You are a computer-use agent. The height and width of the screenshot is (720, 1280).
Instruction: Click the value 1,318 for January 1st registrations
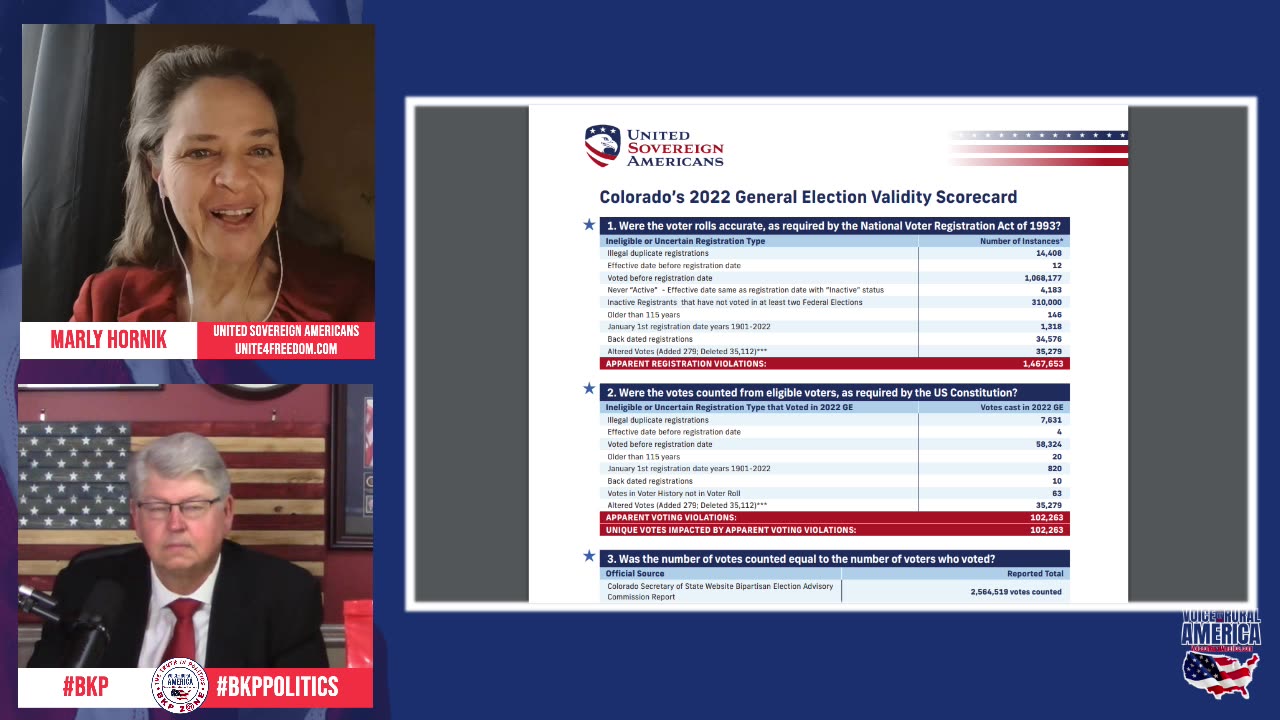[1051, 326]
